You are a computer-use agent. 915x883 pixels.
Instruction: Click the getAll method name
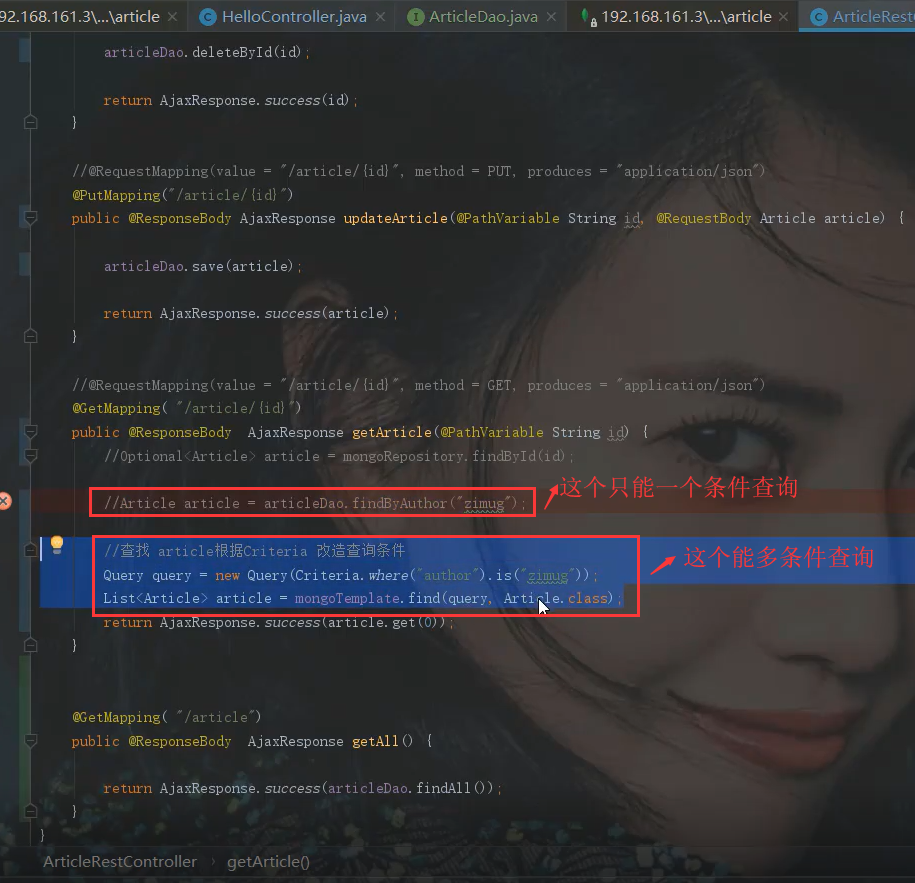click(375, 741)
